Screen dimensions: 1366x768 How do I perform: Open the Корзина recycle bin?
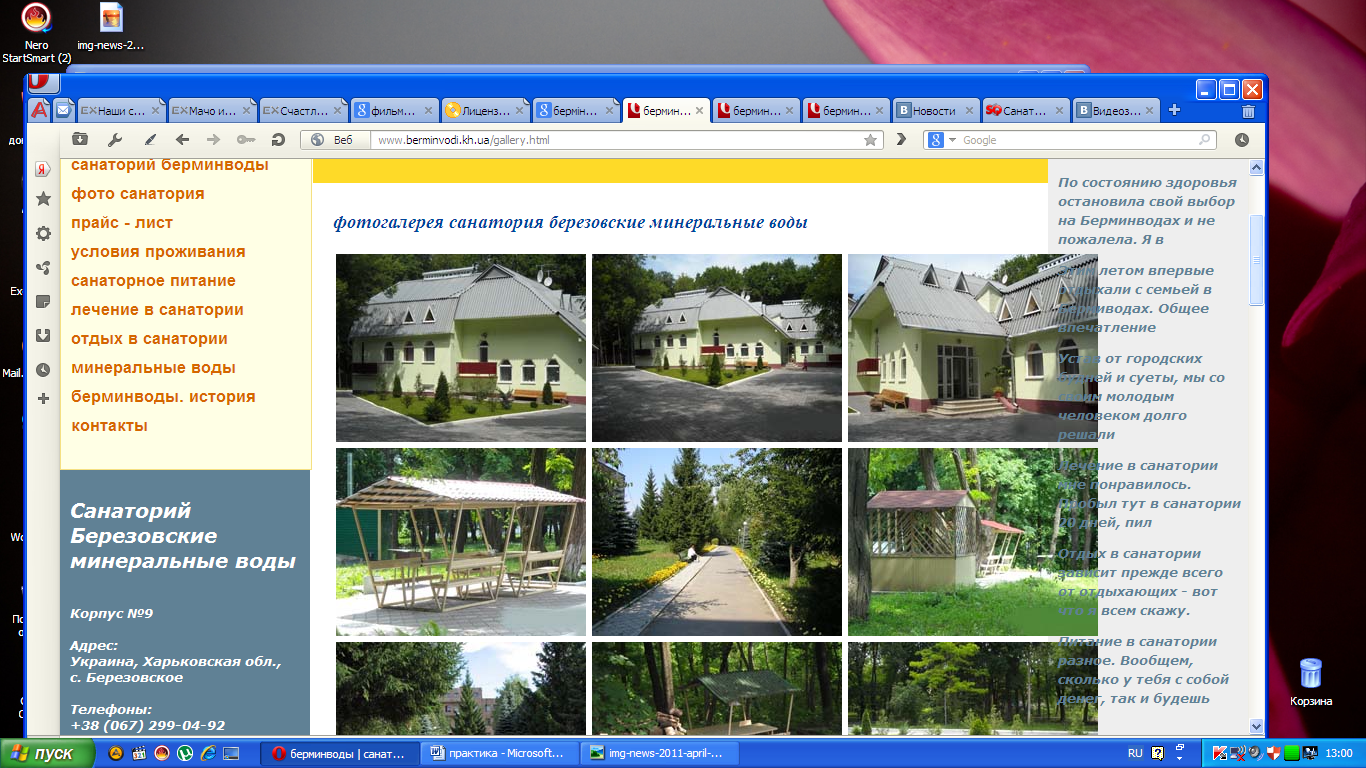(x=1311, y=682)
